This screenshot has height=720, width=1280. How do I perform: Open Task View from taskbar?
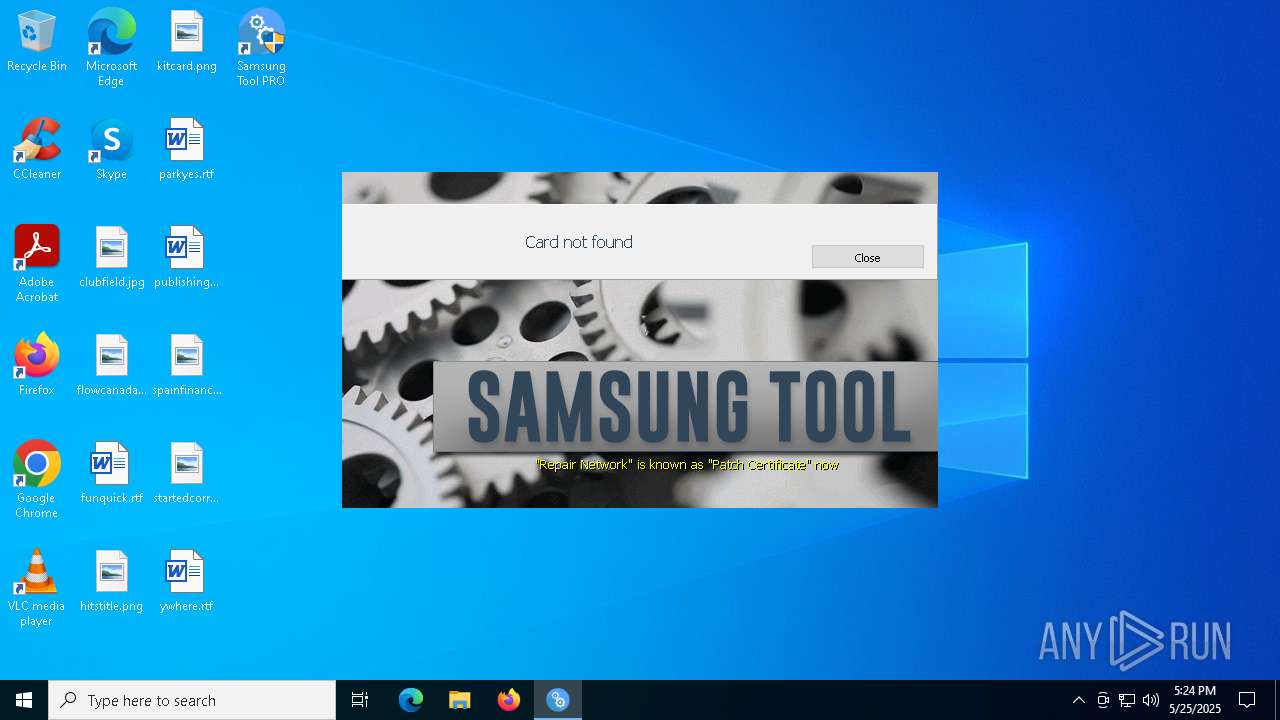pyautogui.click(x=360, y=700)
